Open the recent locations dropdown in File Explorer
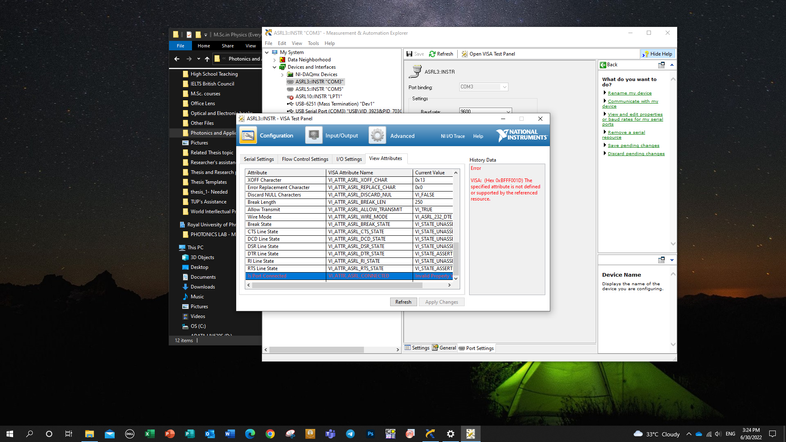 (x=199, y=59)
